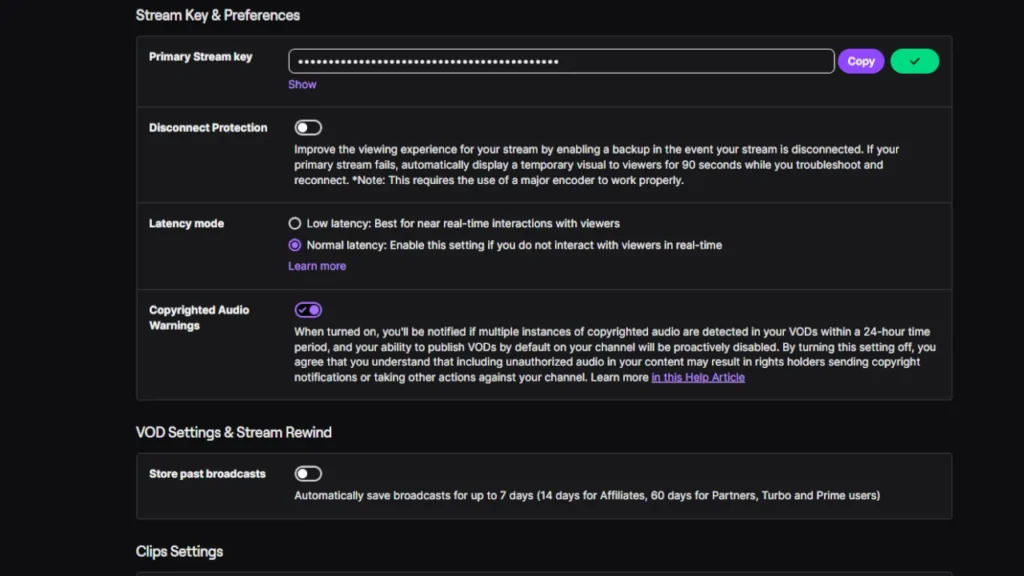Click the VOD Settings & Stream Rewind heading

[233, 432]
